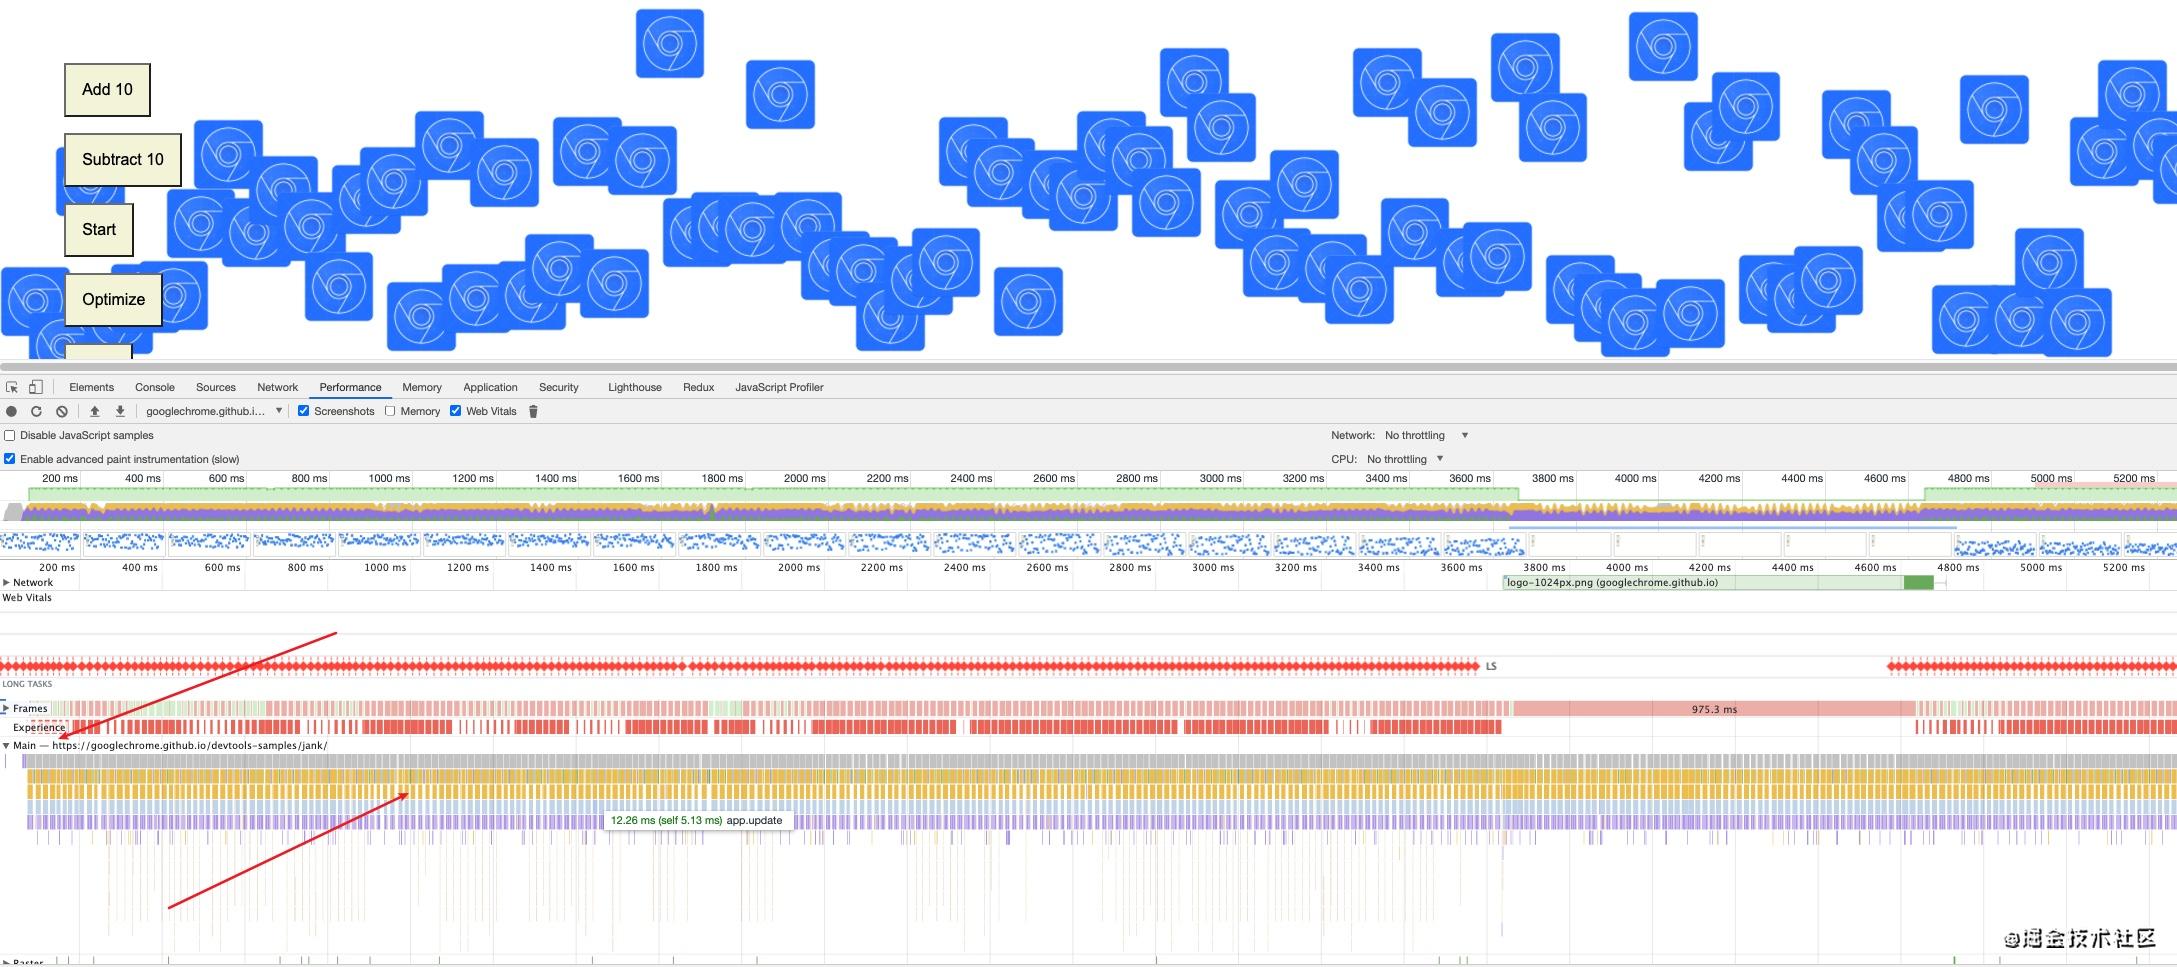Click the 4800 ms mark in overview ruler
This screenshot has height=967, width=2177.
point(1968,478)
